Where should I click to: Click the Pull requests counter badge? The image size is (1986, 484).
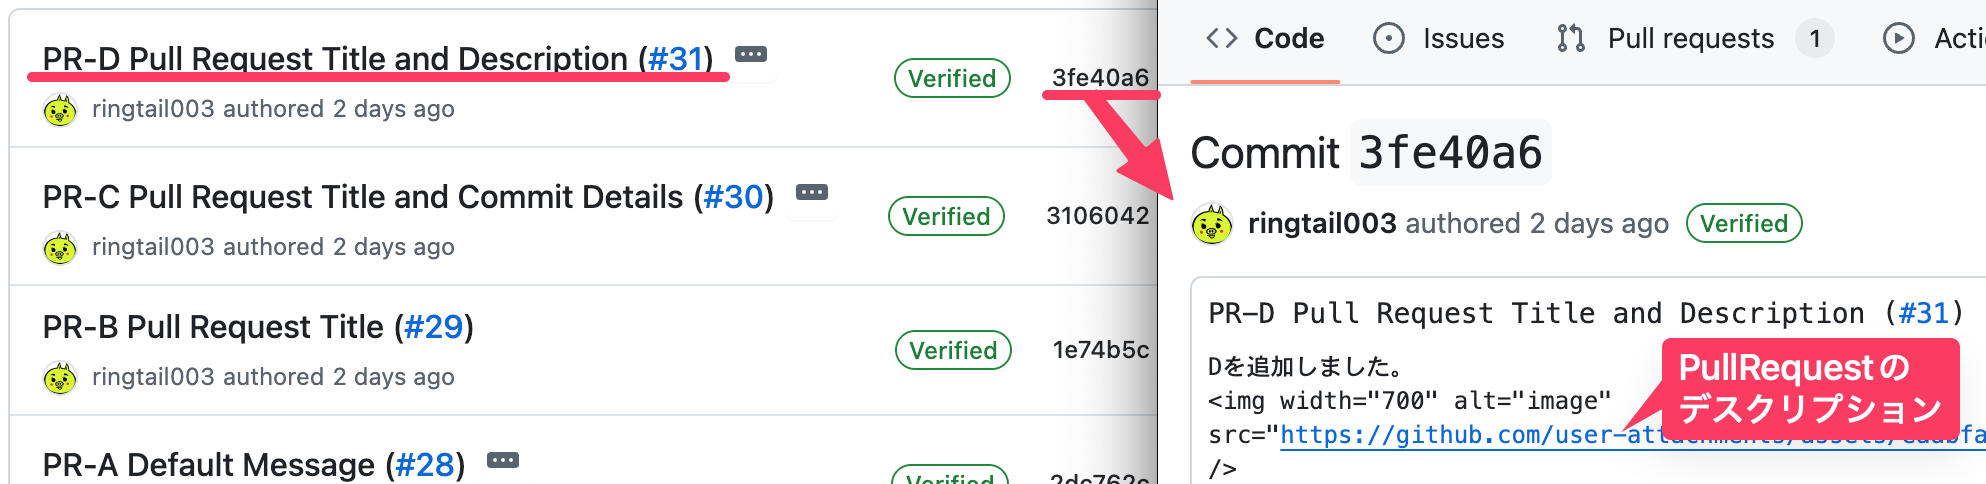1814,39
